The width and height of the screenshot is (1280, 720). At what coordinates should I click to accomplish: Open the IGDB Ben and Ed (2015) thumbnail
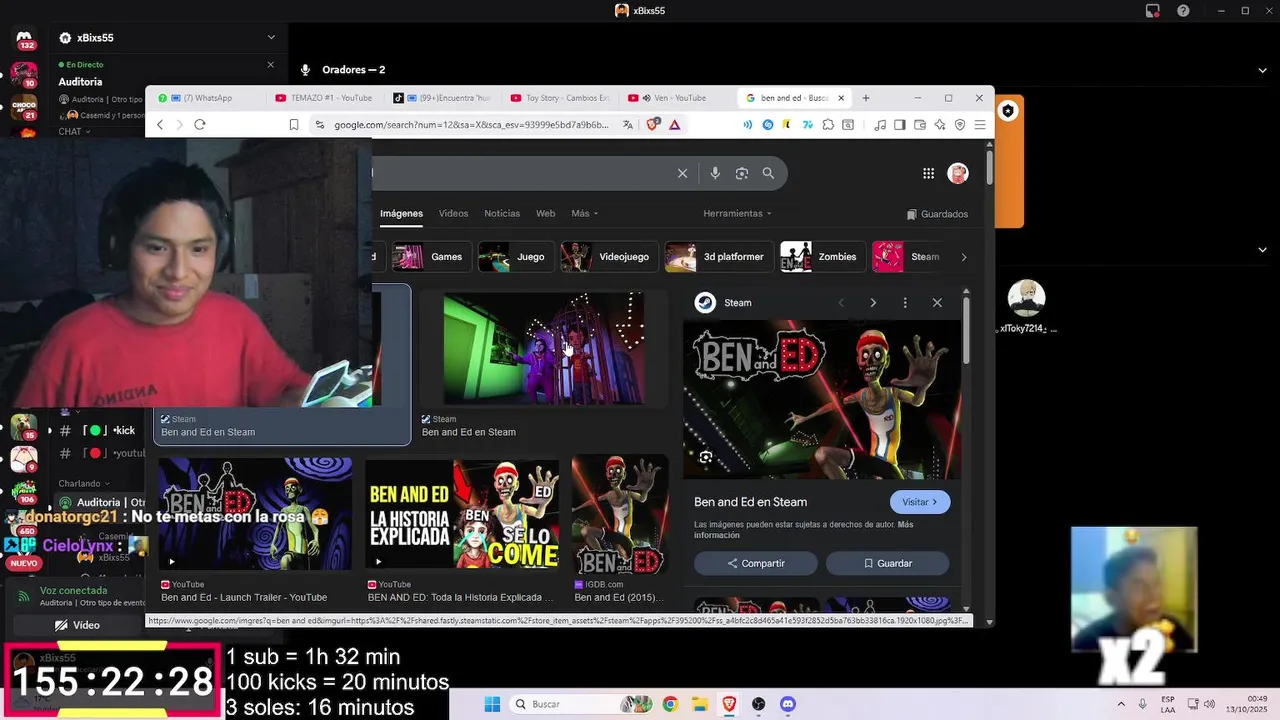coord(620,514)
